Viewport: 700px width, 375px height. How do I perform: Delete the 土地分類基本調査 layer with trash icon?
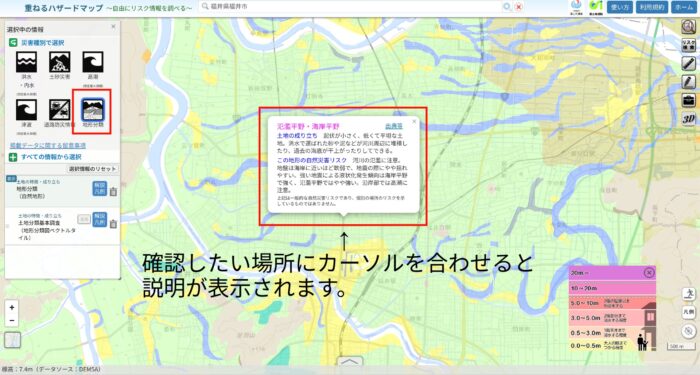pos(113,224)
